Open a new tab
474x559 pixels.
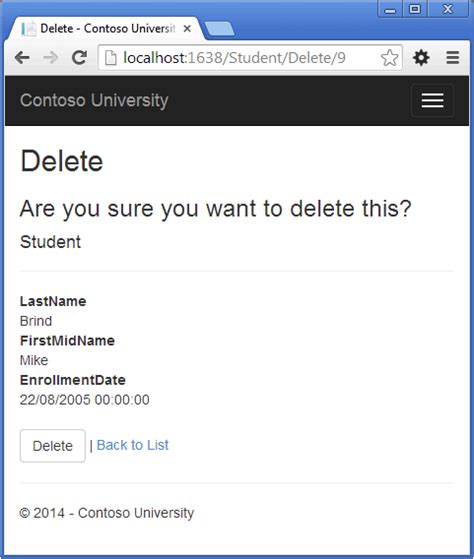(220, 29)
